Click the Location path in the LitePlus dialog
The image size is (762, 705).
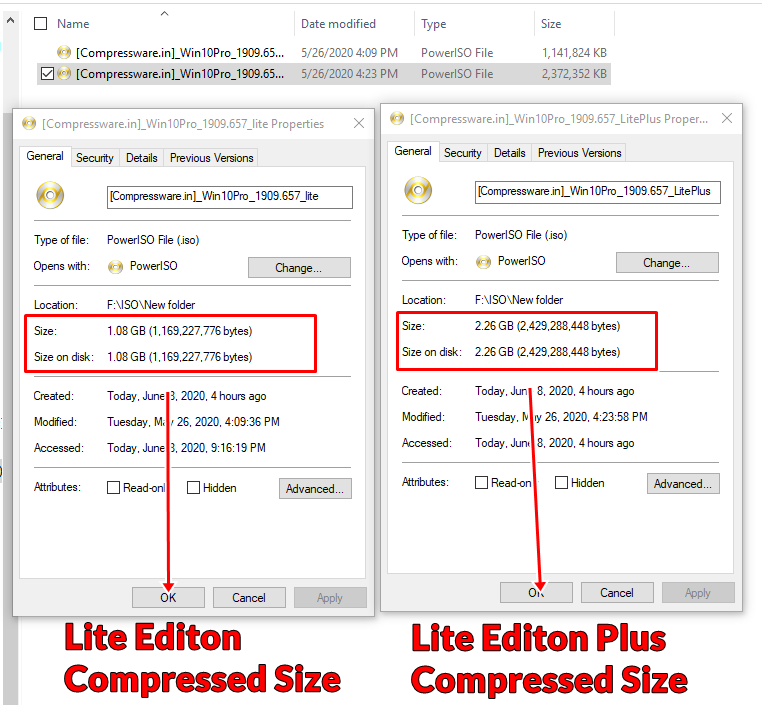tap(519, 300)
